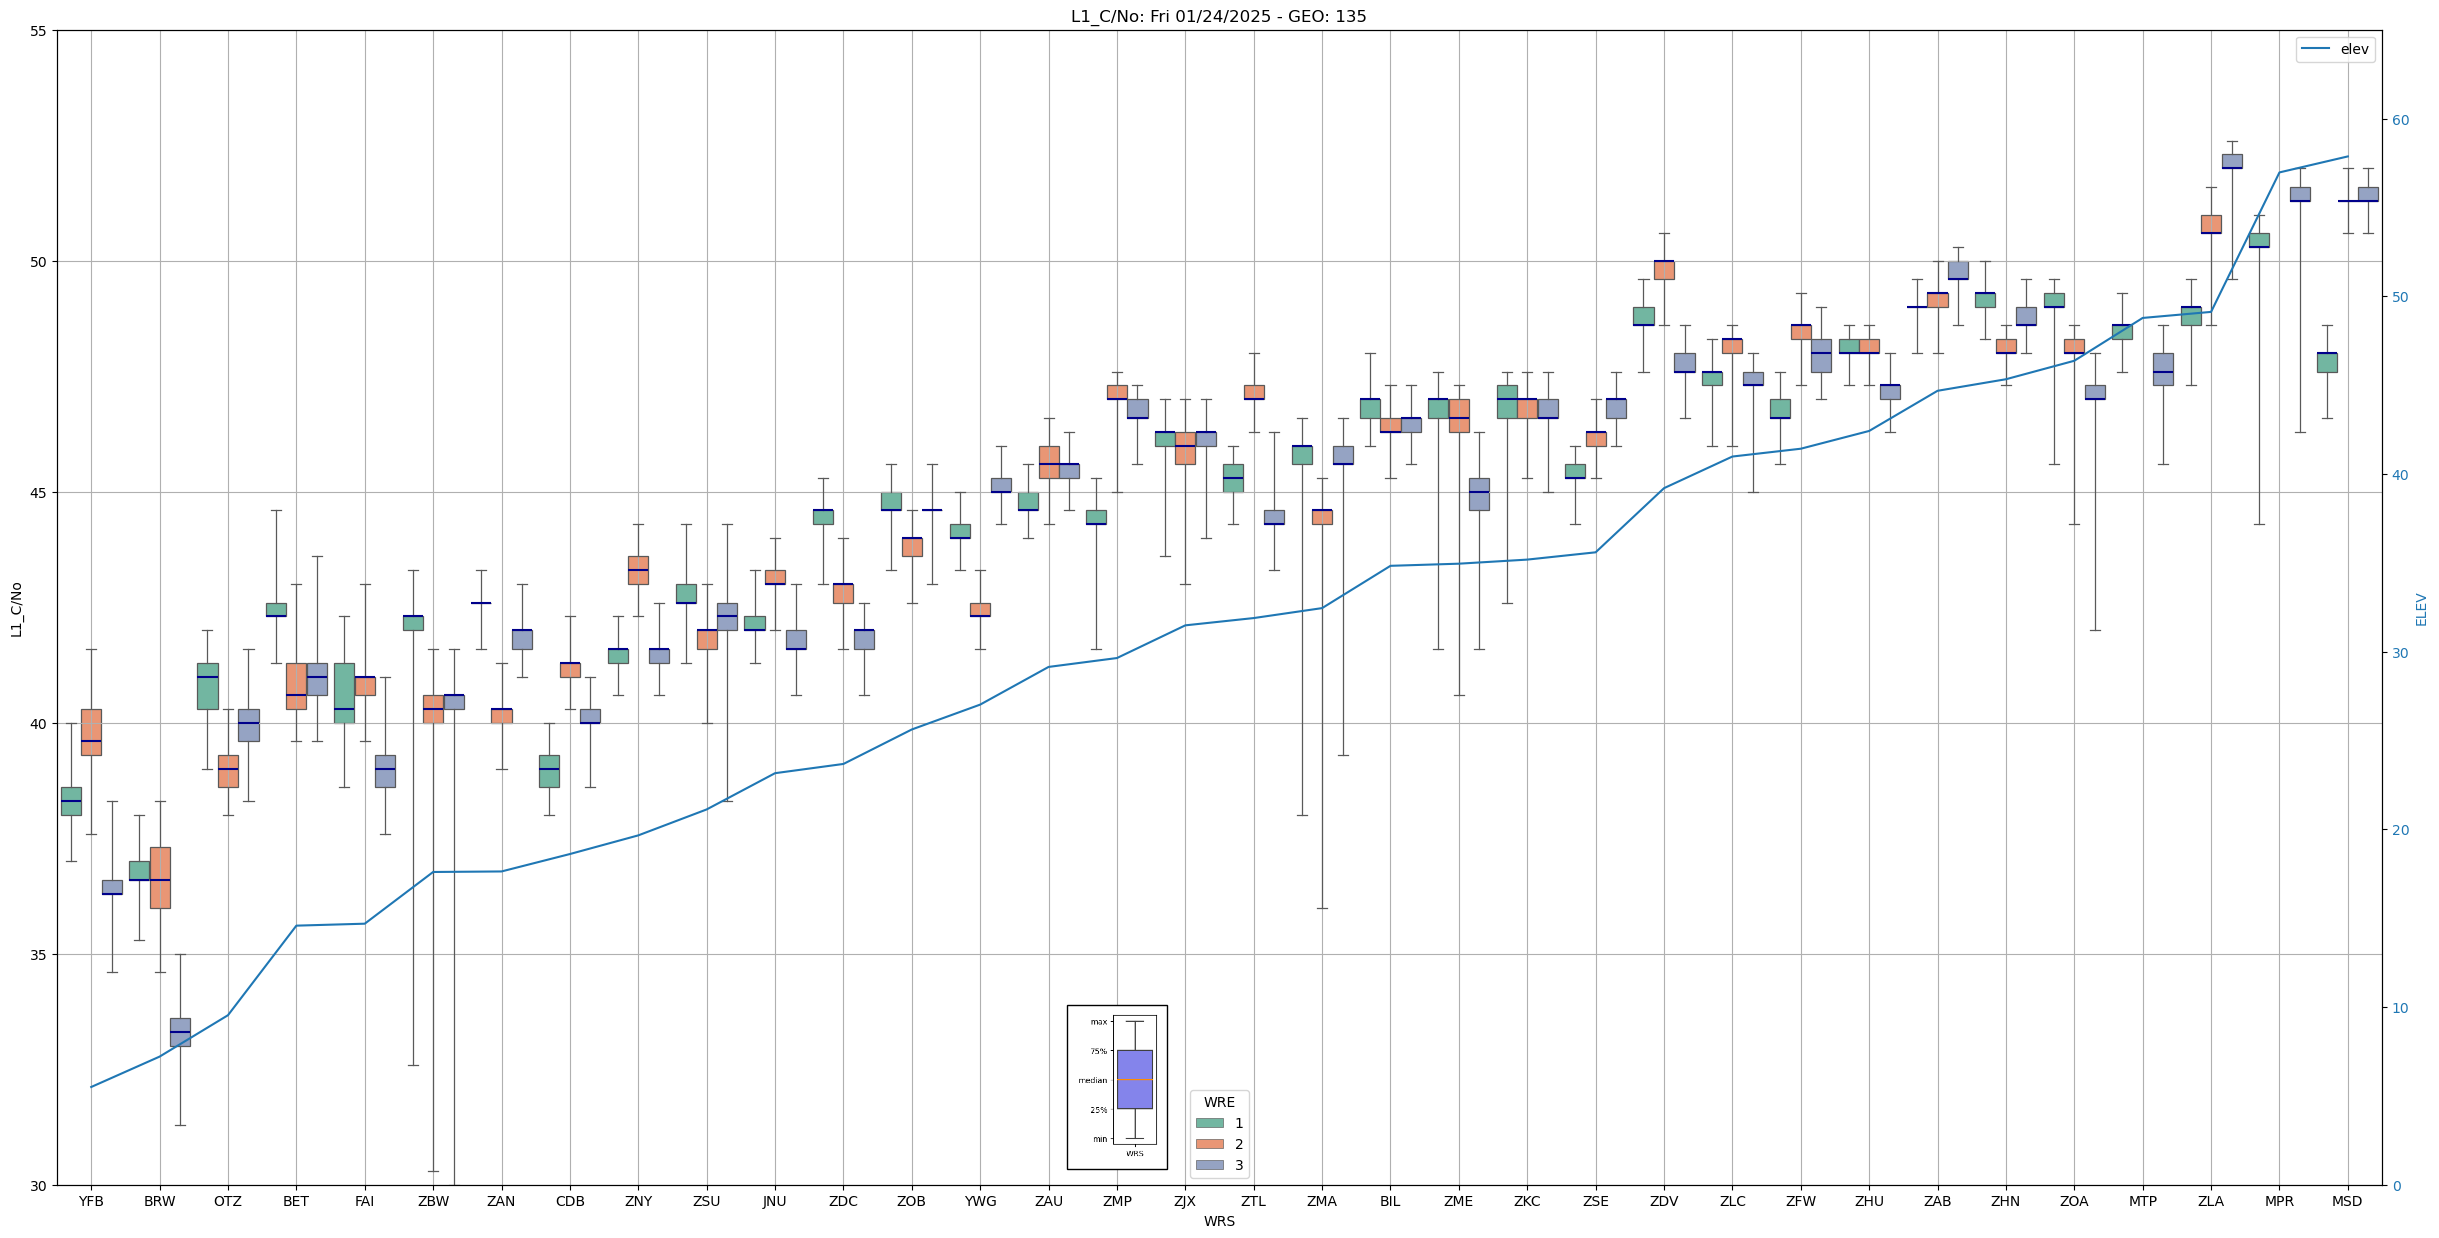
Task: Click the green WRE 1 legend swatch
Action: click(1209, 1123)
